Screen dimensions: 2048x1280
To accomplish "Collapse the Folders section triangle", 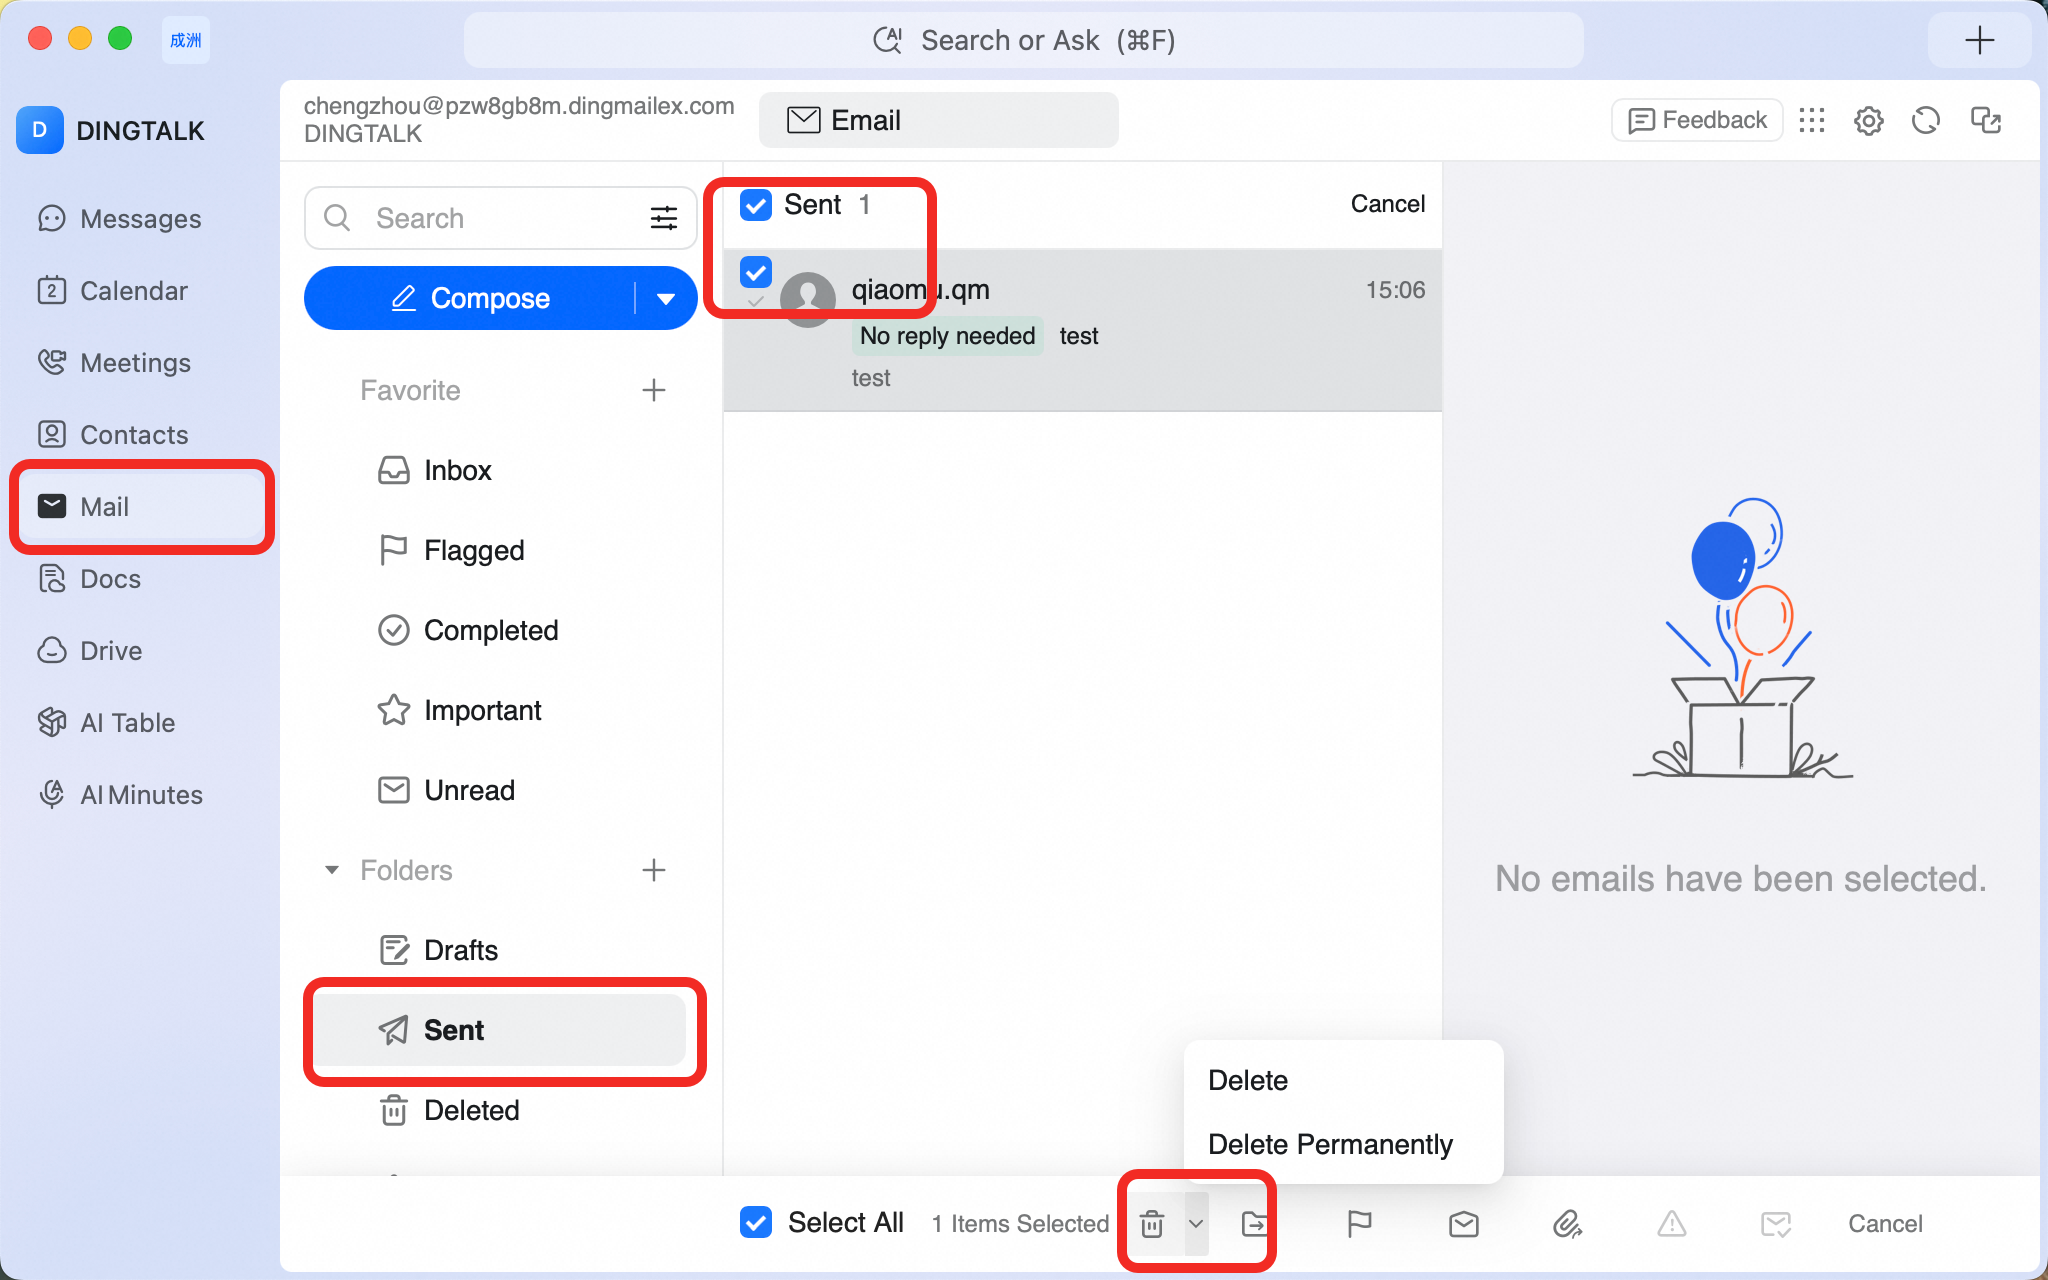I will [x=332, y=870].
